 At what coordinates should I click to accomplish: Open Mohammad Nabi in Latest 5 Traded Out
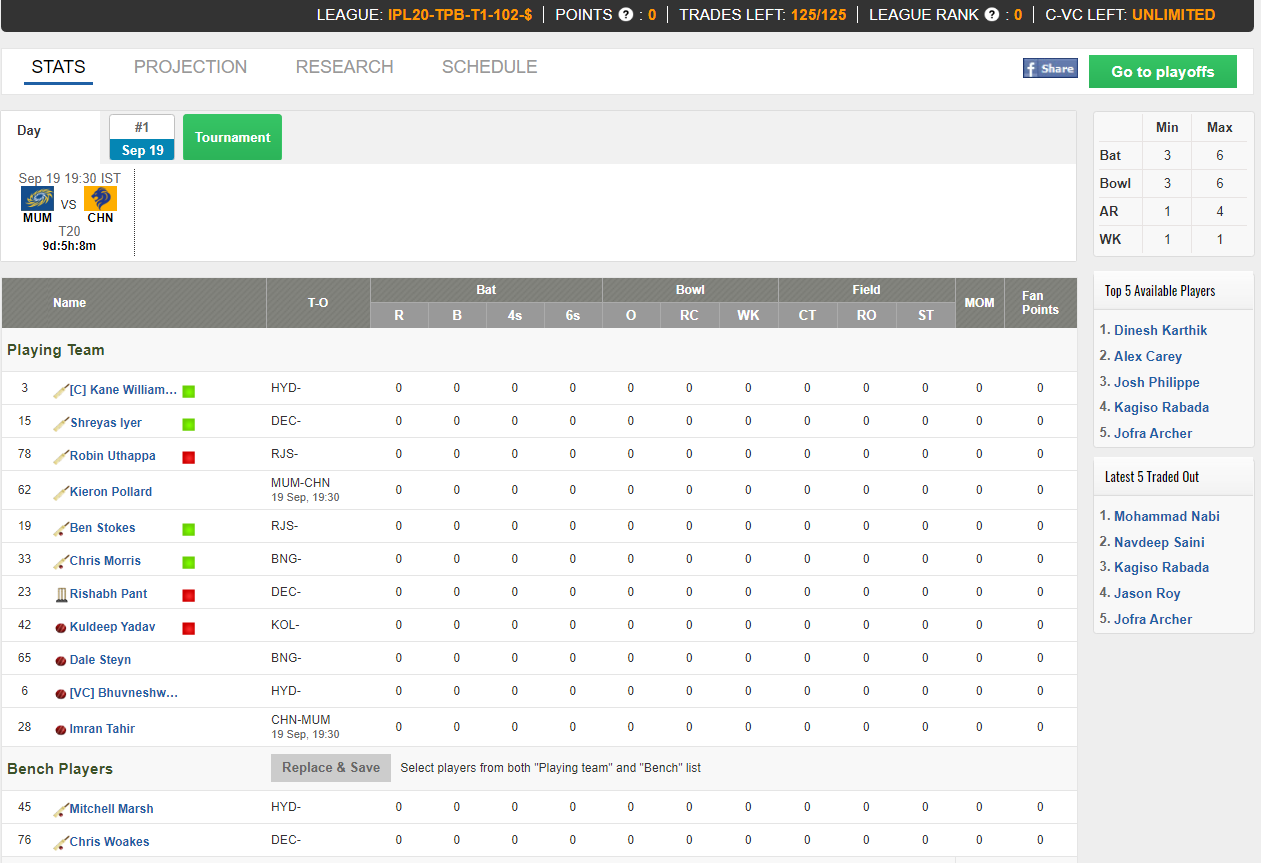1167,516
